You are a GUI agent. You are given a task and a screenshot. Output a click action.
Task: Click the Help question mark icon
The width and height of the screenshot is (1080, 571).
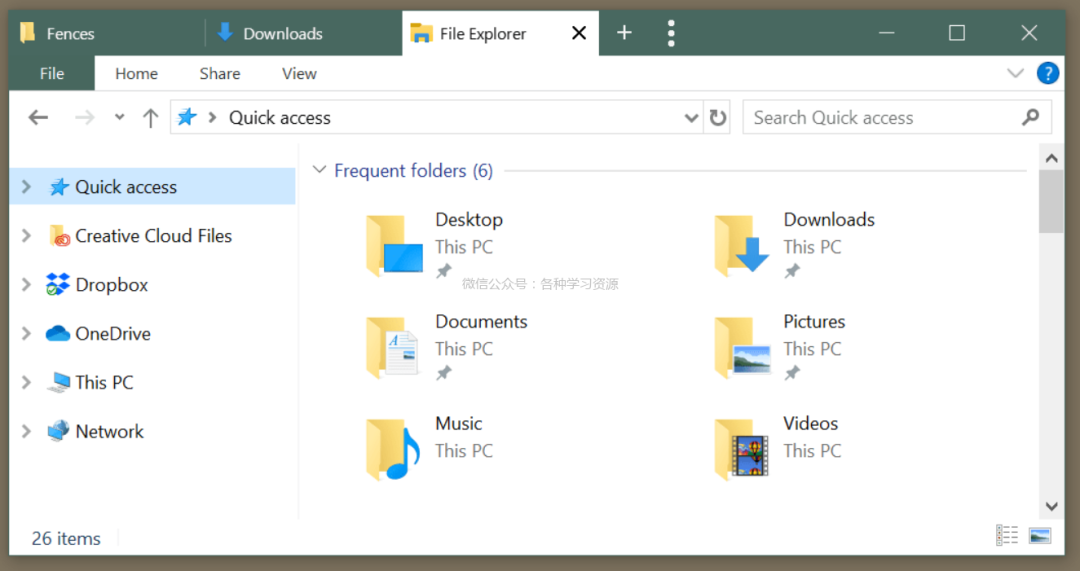[x=1048, y=73]
